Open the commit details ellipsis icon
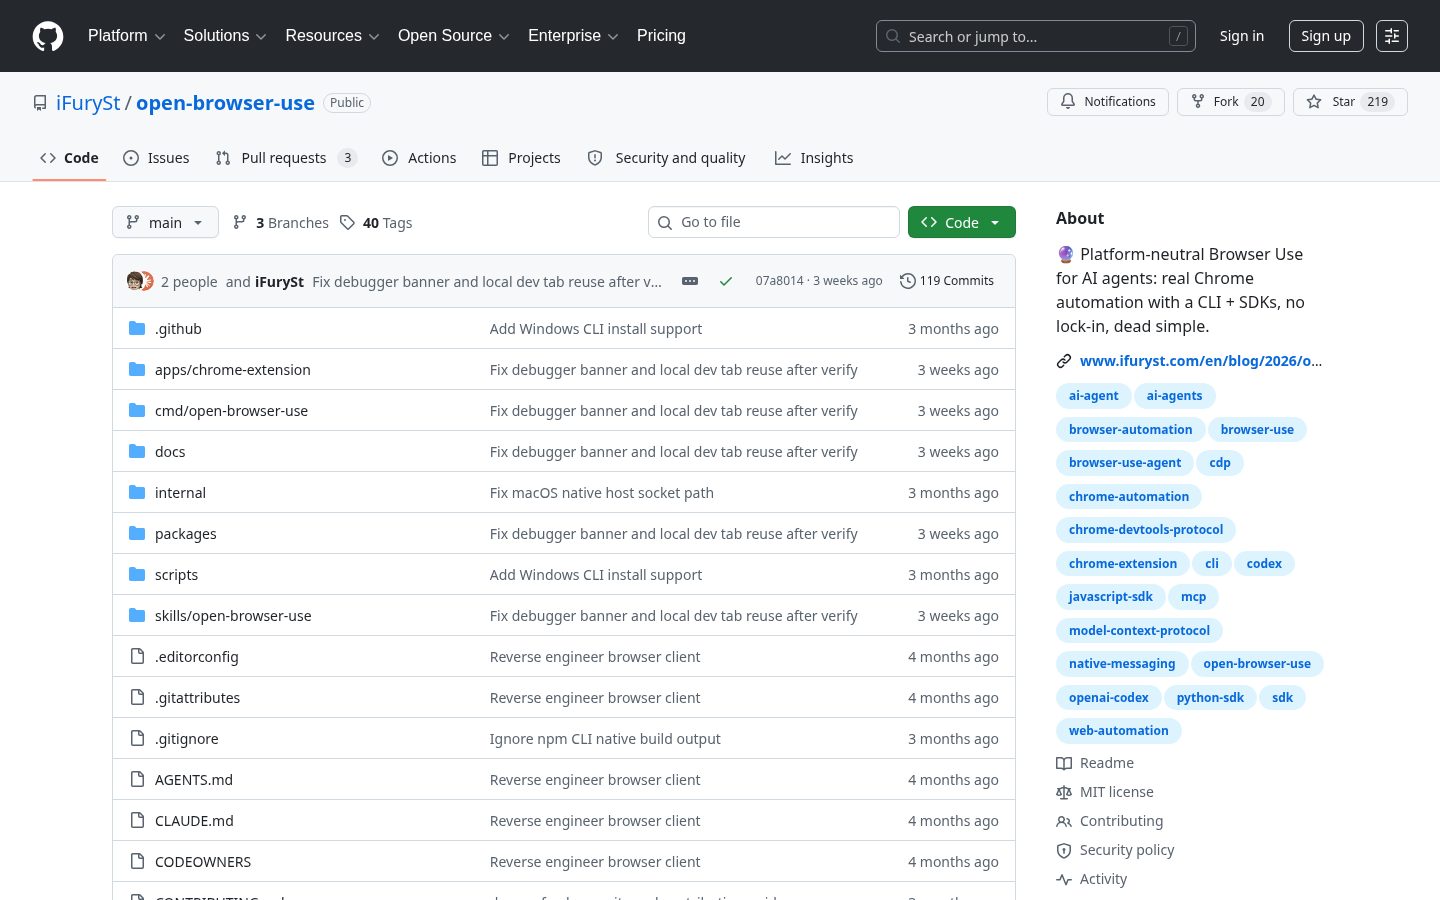The width and height of the screenshot is (1440, 900). click(x=690, y=281)
